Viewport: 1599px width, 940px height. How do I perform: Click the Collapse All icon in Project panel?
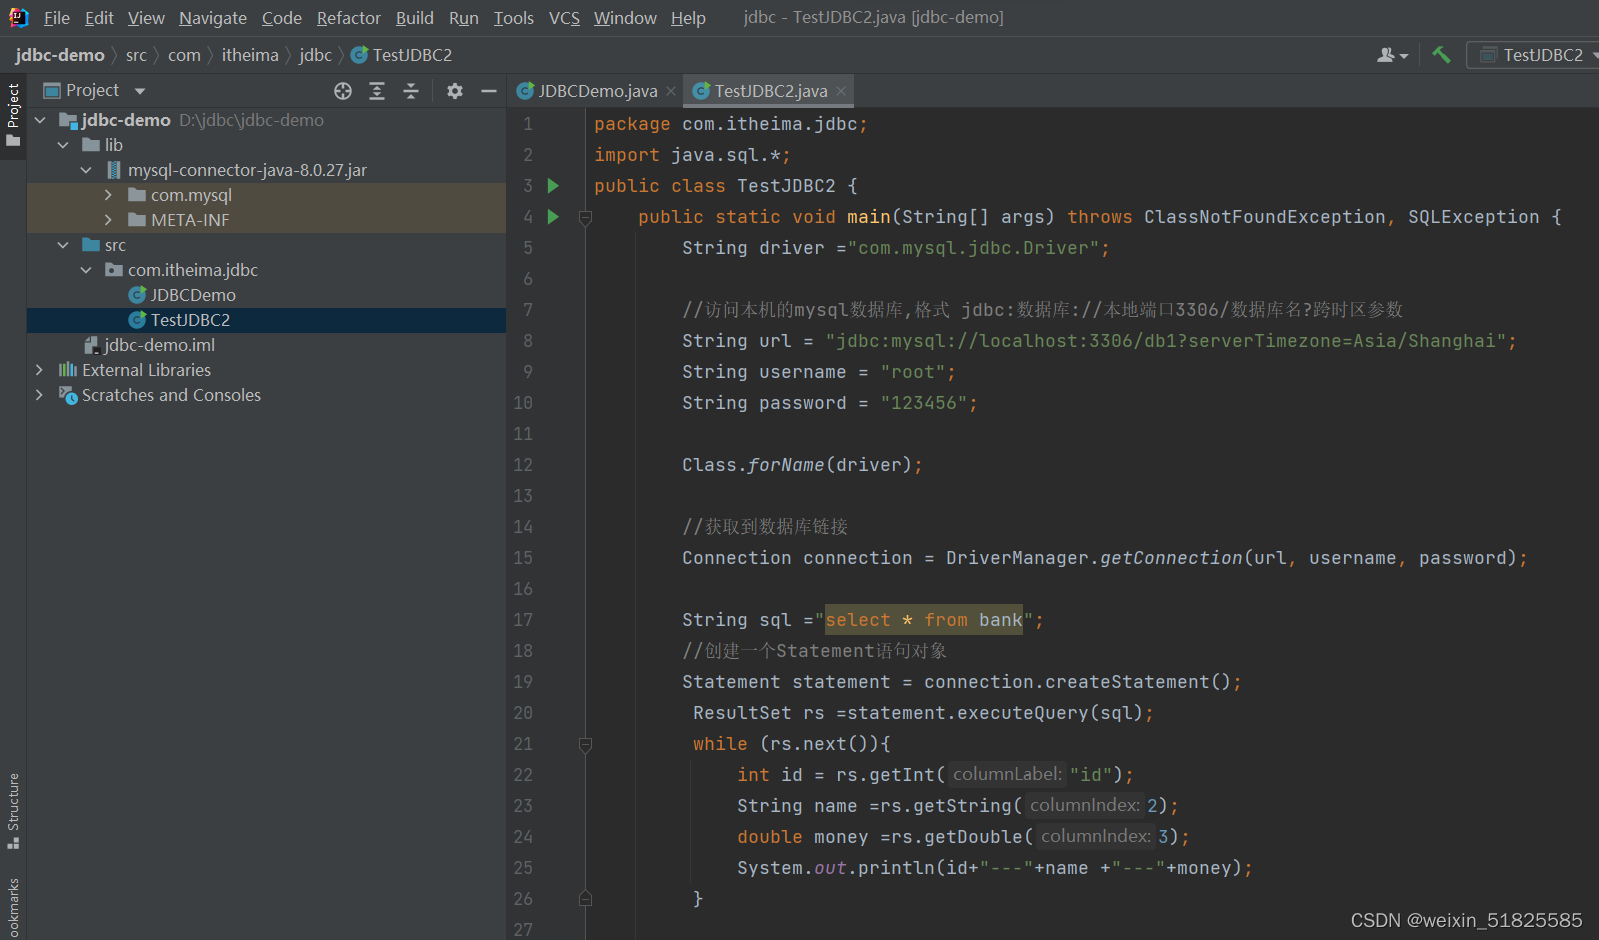coord(411,91)
